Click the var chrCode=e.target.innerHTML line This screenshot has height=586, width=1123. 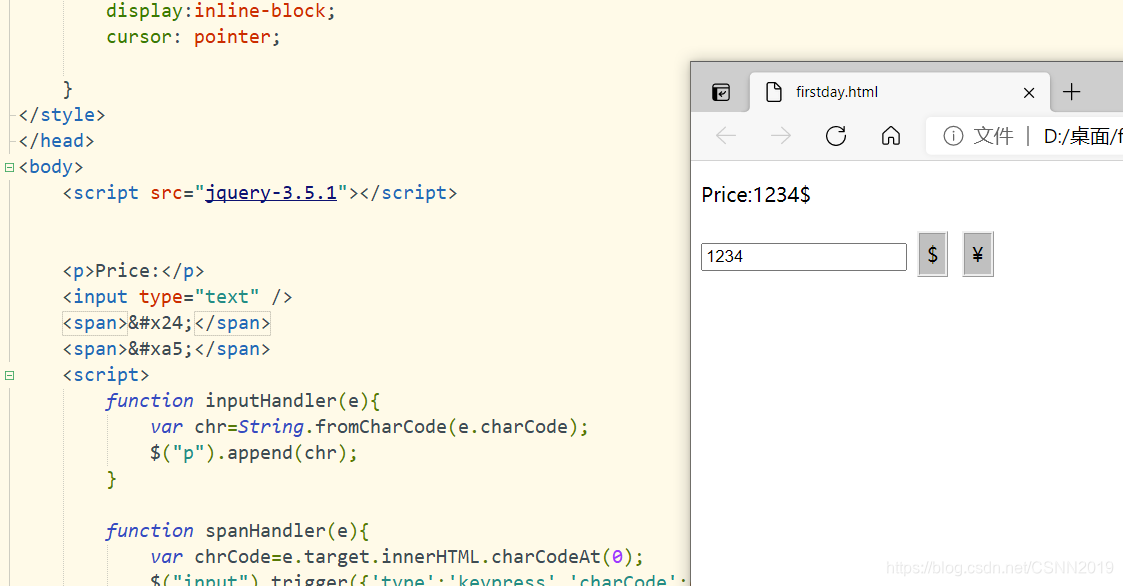[x=397, y=557]
